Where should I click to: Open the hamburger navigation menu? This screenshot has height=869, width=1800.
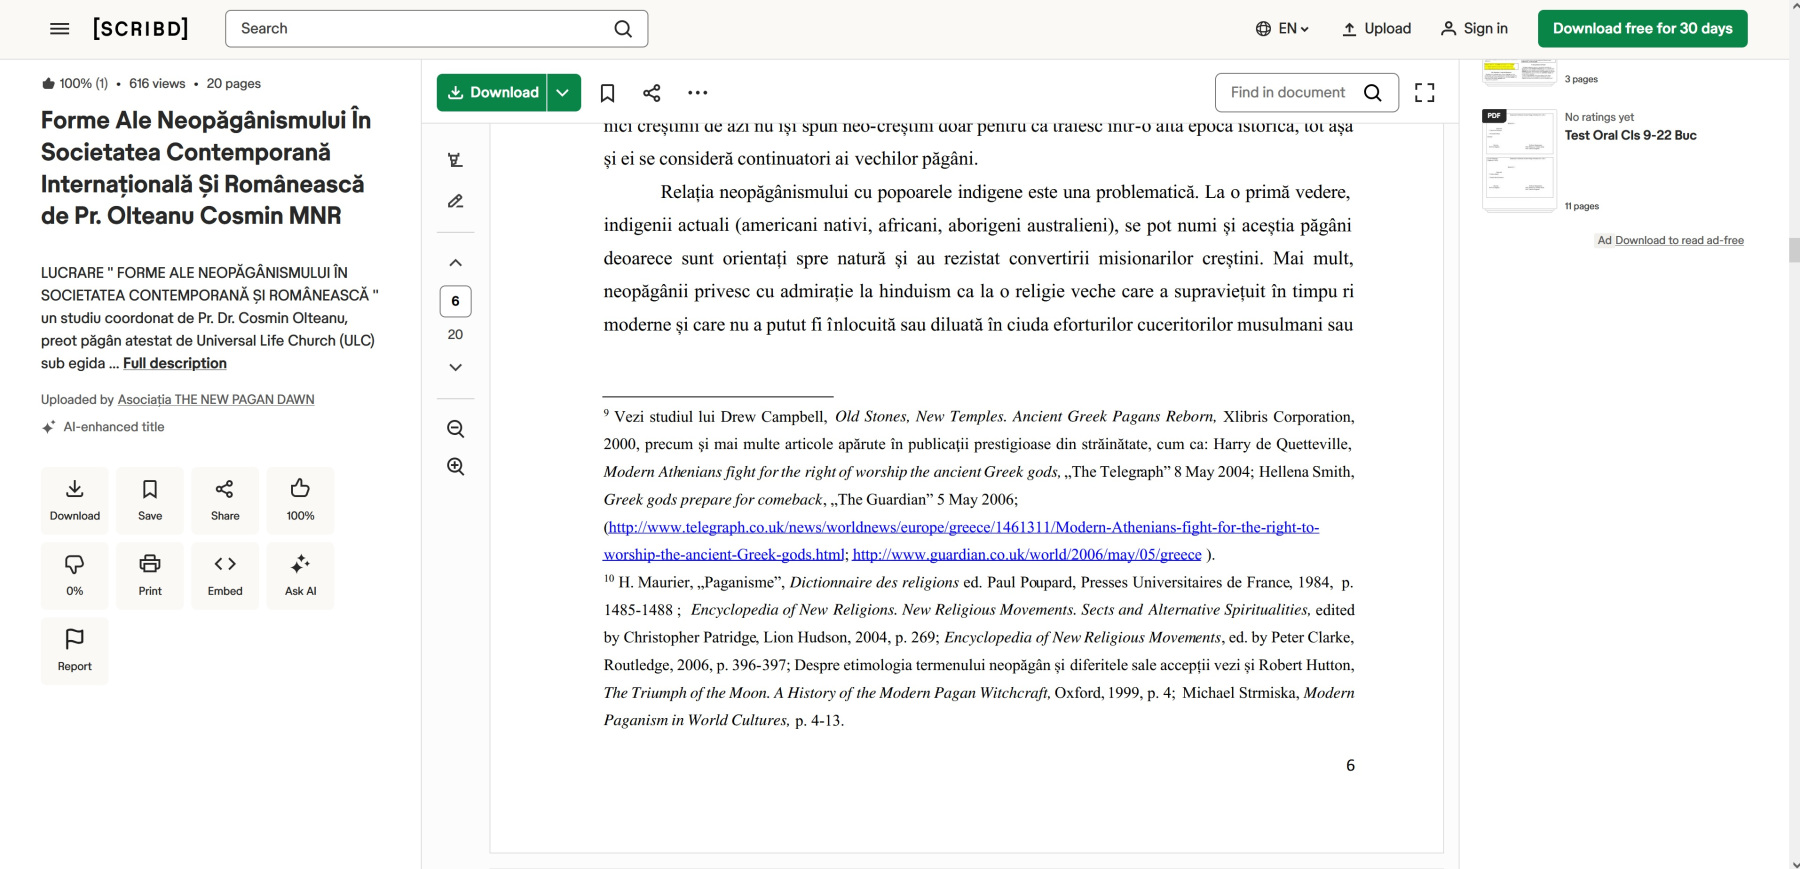[x=60, y=29]
